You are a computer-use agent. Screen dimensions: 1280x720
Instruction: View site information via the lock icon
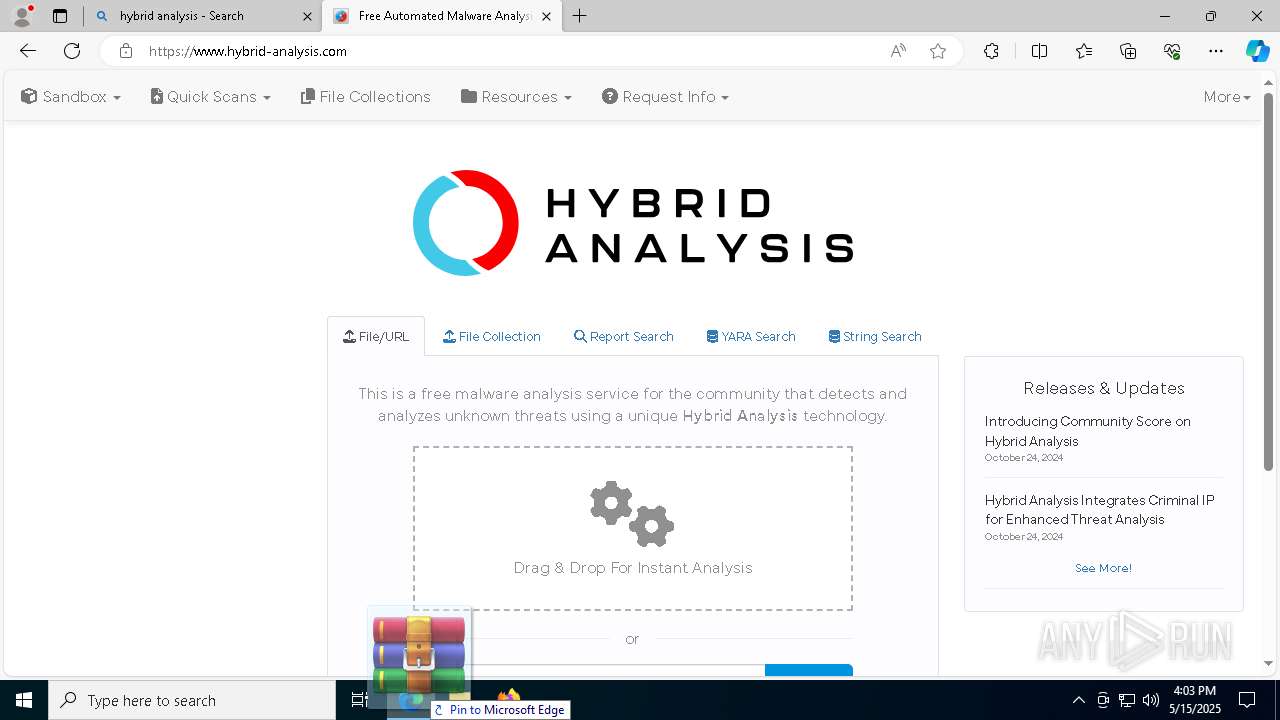(x=125, y=51)
